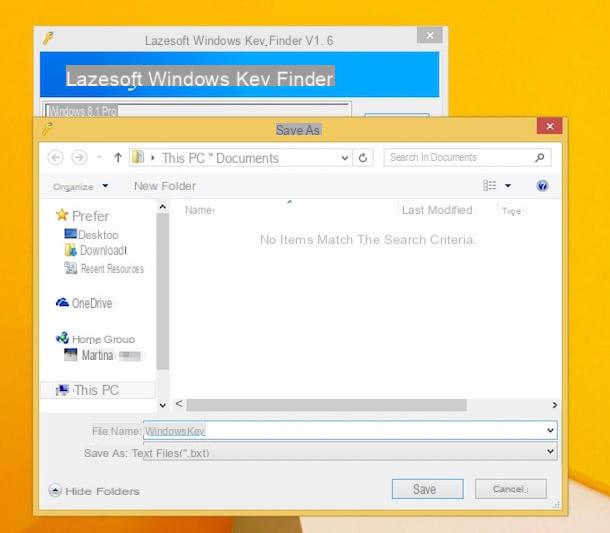Open the Organize menu
The width and height of the screenshot is (610, 533).
click(x=81, y=187)
